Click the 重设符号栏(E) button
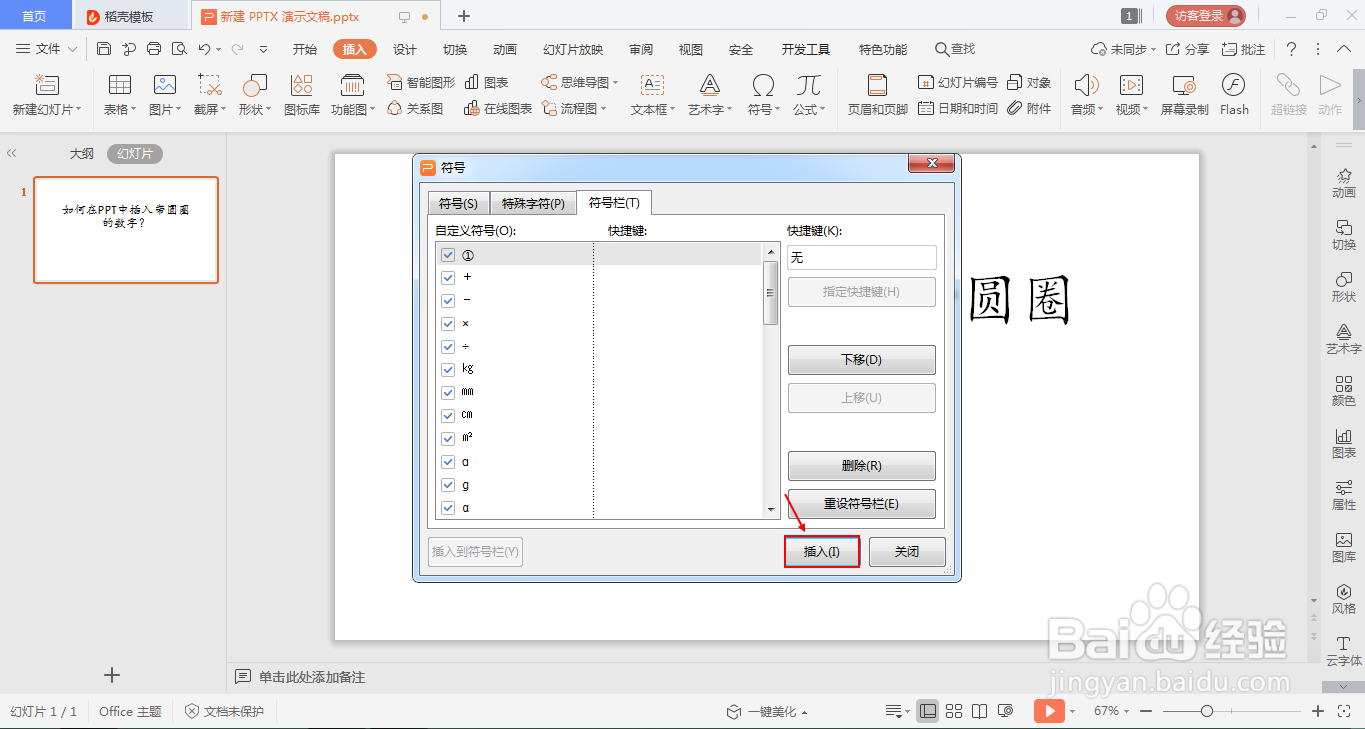The width and height of the screenshot is (1365, 729). coord(861,503)
